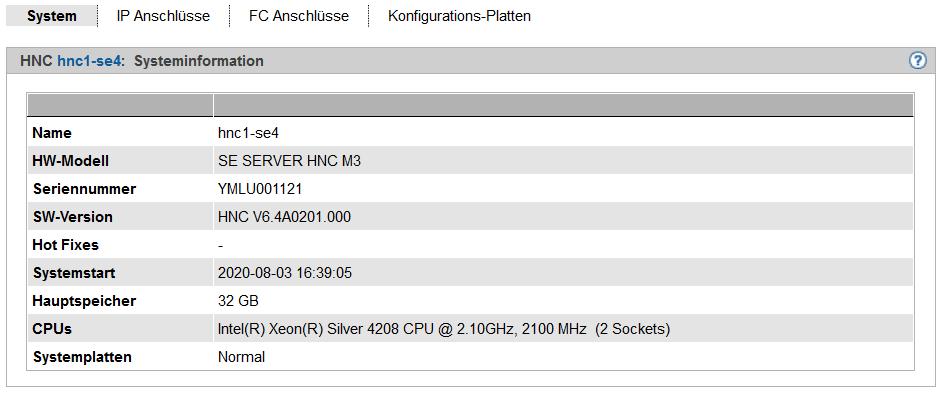Click the Seriennummer row label
941x395 pixels.
[x=85, y=189]
